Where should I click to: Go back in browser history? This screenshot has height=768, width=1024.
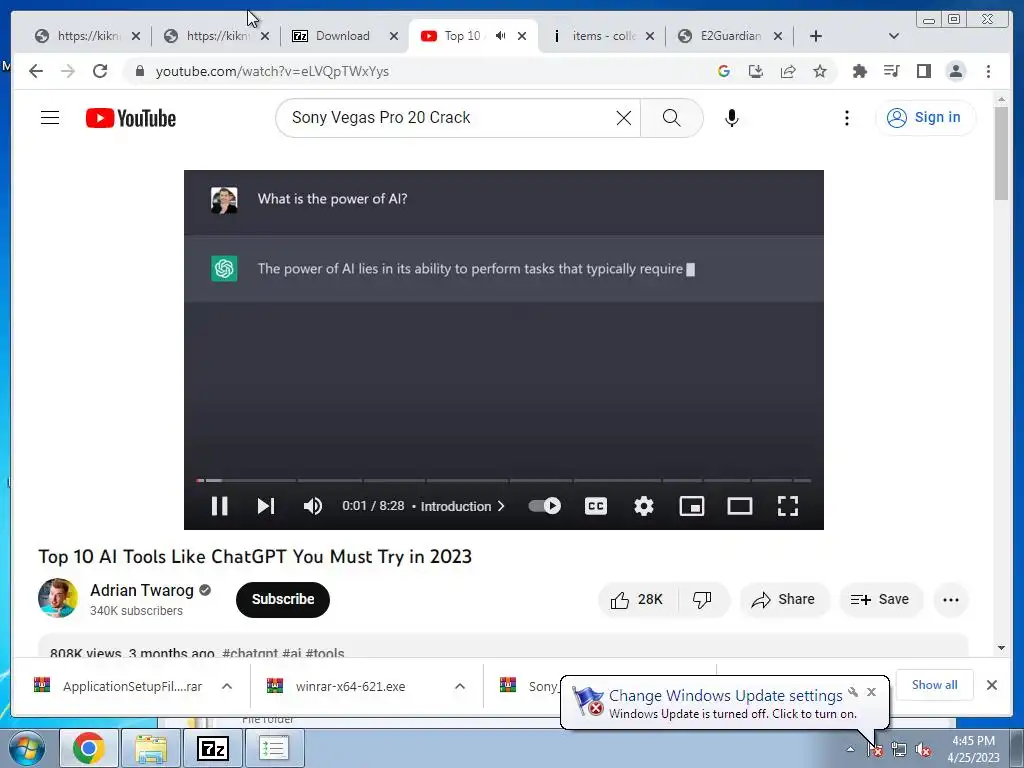point(36,71)
